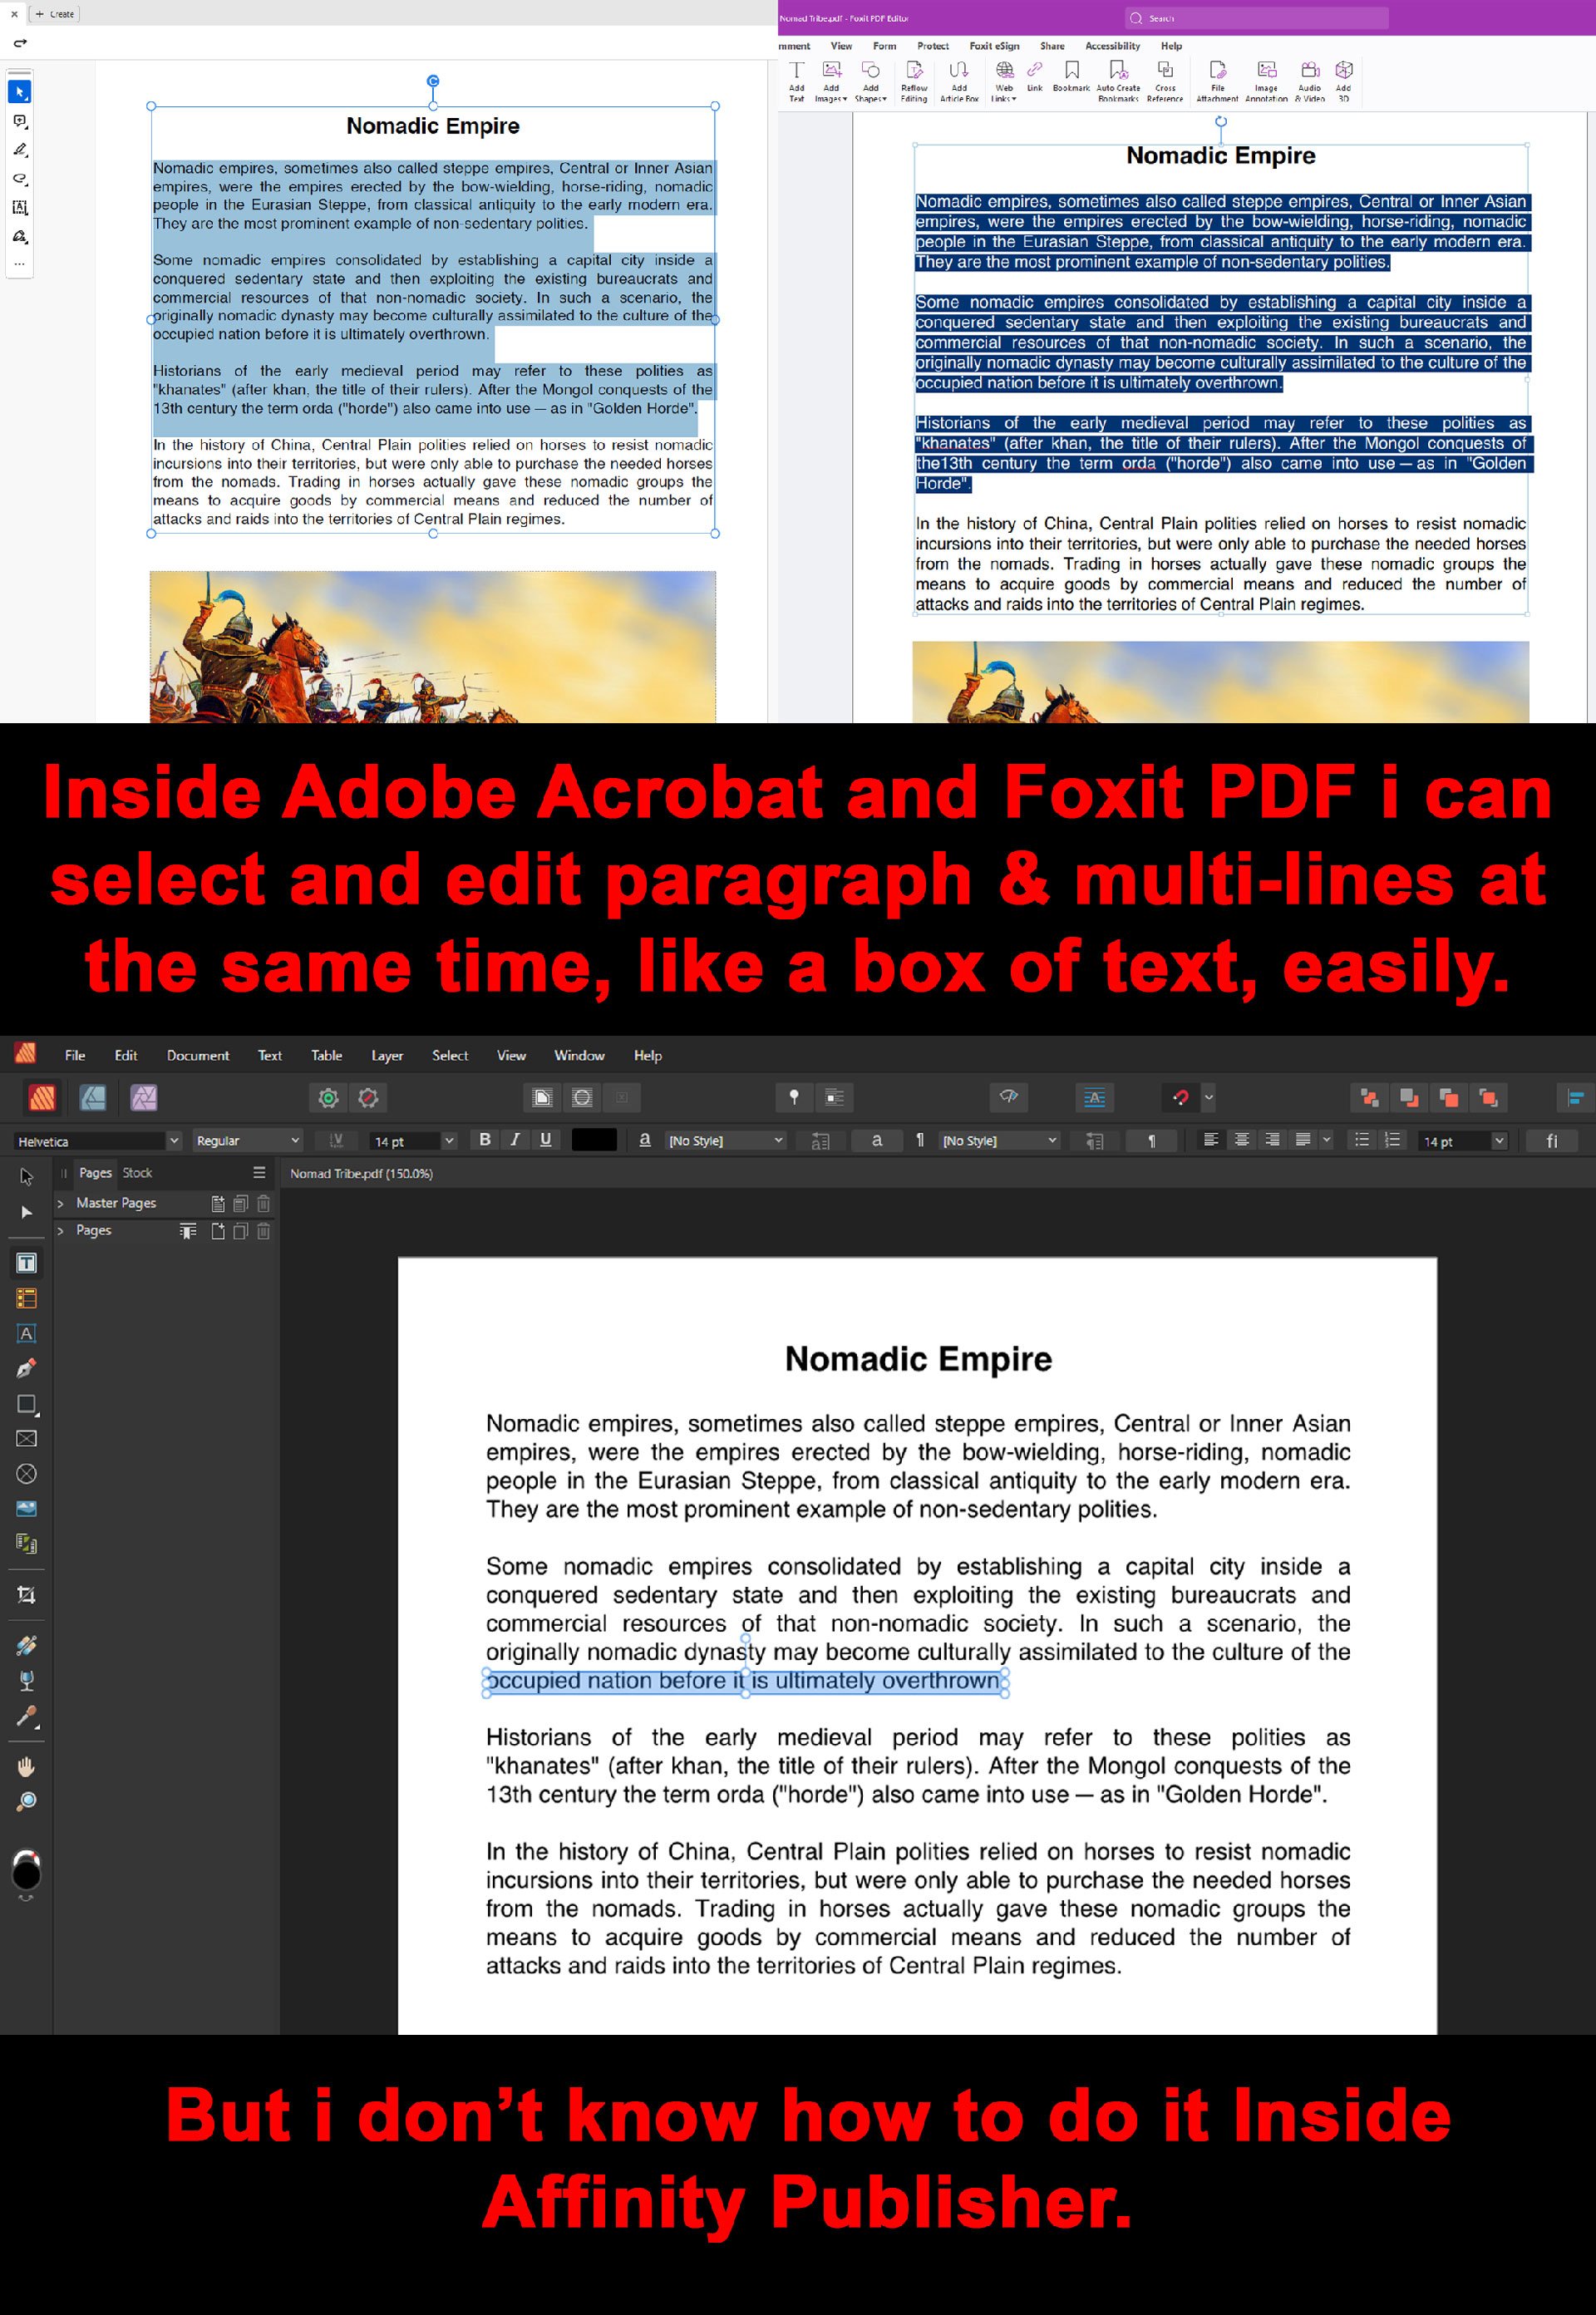Select the Transparency wine-glass tool
The image size is (1596, 2315).
27,1681
